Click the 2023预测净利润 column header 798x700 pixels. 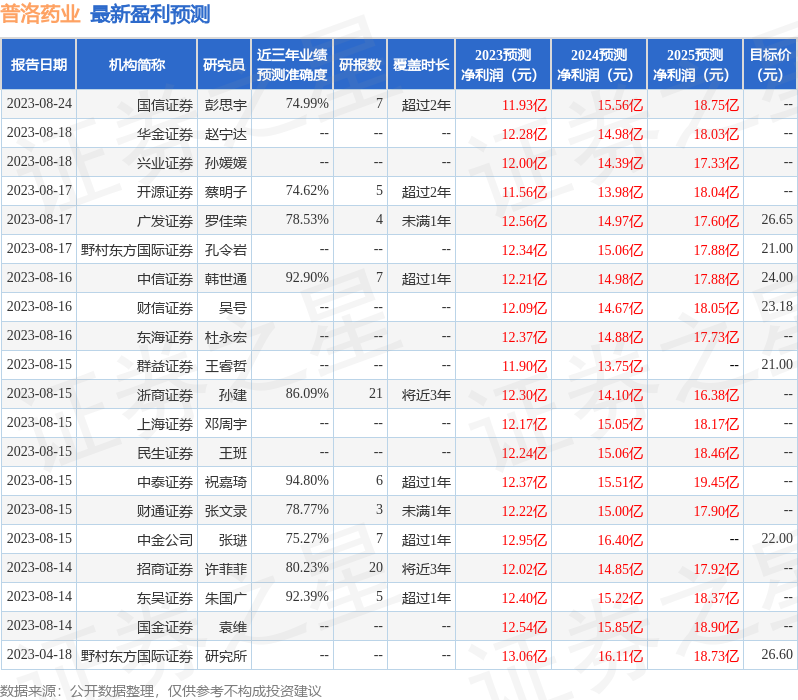tap(503, 65)
